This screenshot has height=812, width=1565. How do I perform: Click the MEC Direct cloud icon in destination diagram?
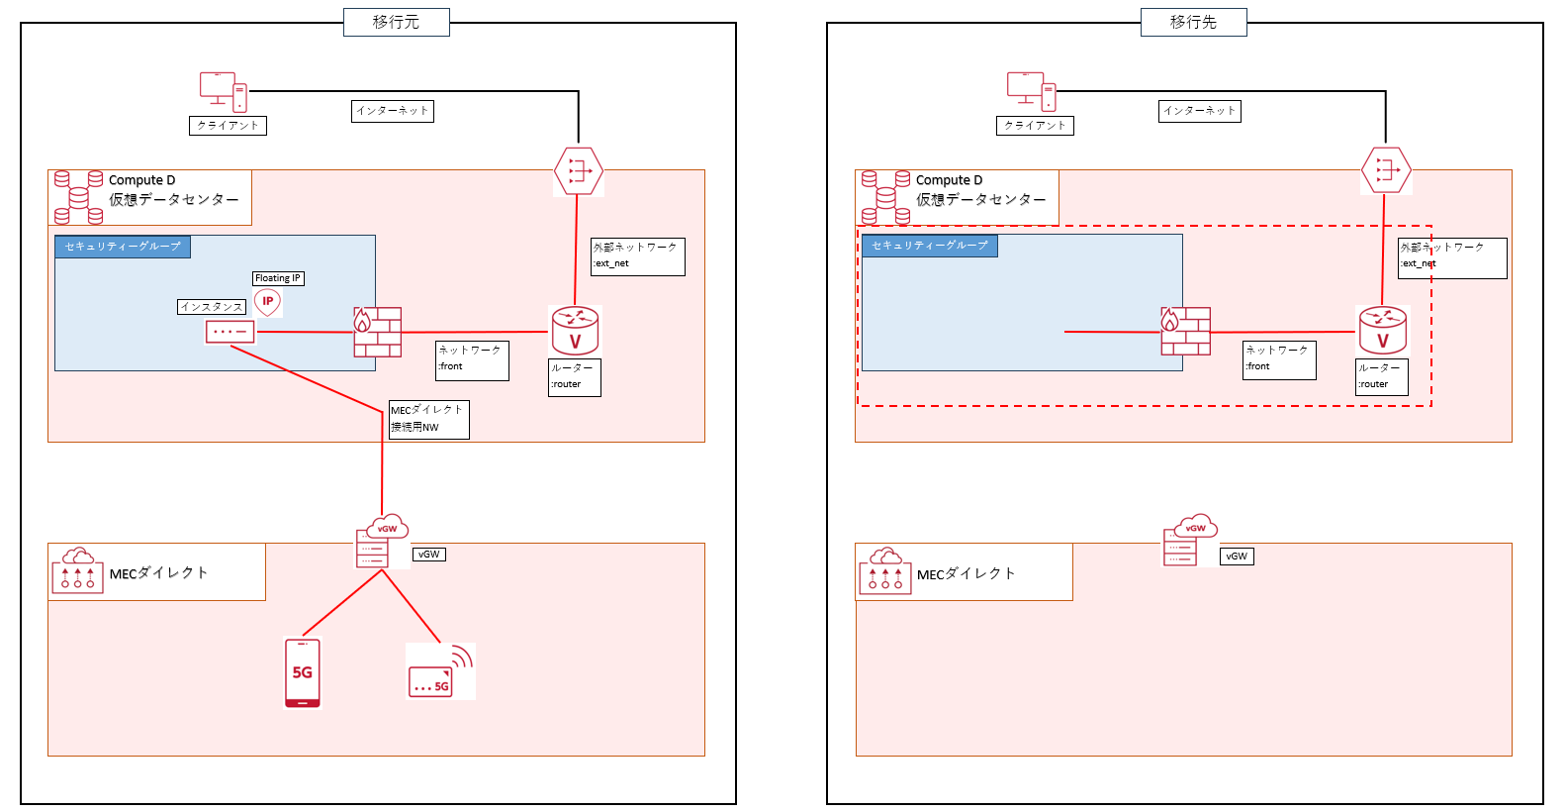(x=885, y=571)
